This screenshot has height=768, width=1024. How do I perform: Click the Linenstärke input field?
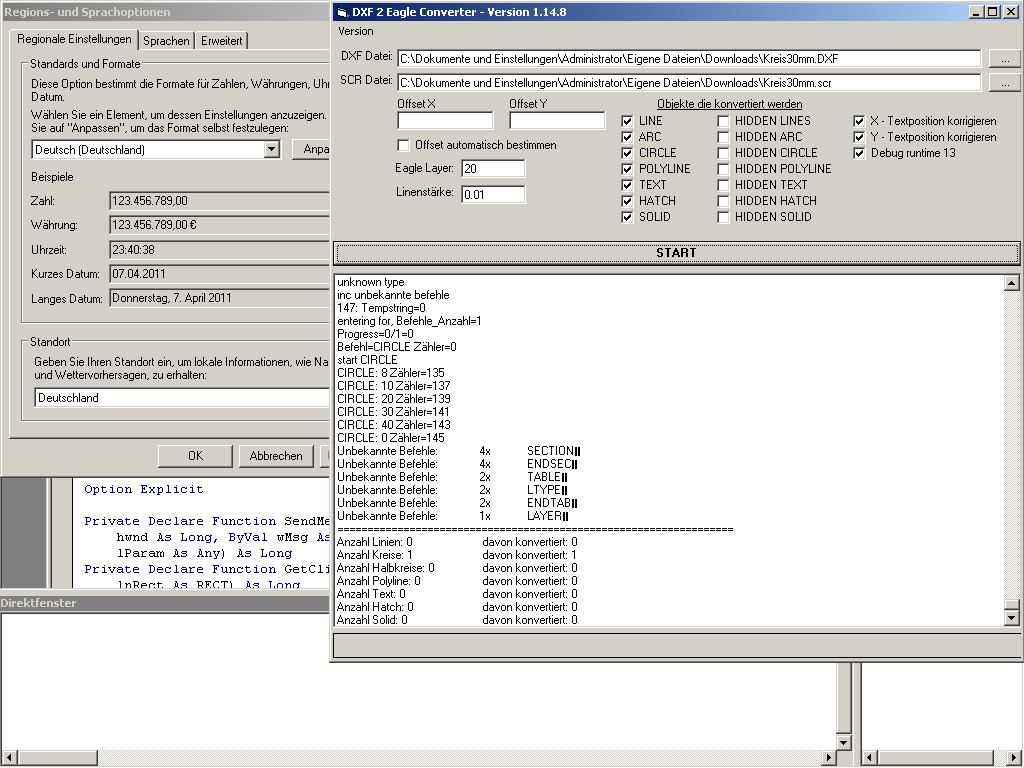493,195
